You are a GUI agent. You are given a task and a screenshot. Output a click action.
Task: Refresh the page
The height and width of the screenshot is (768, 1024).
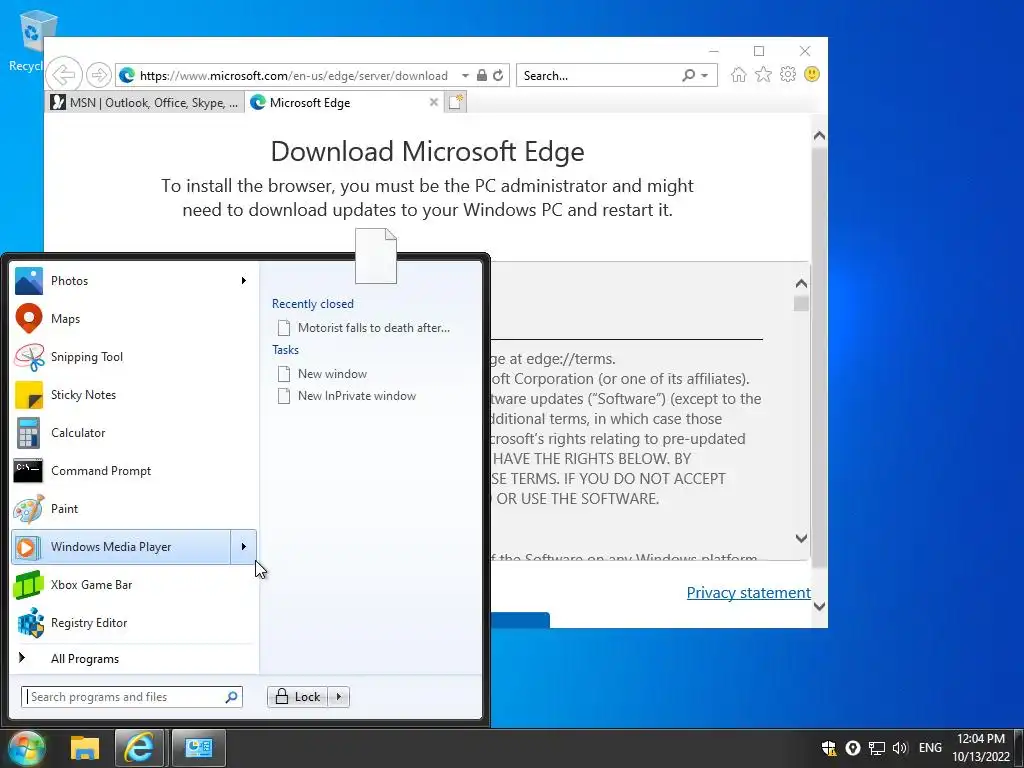pos(498,76)
